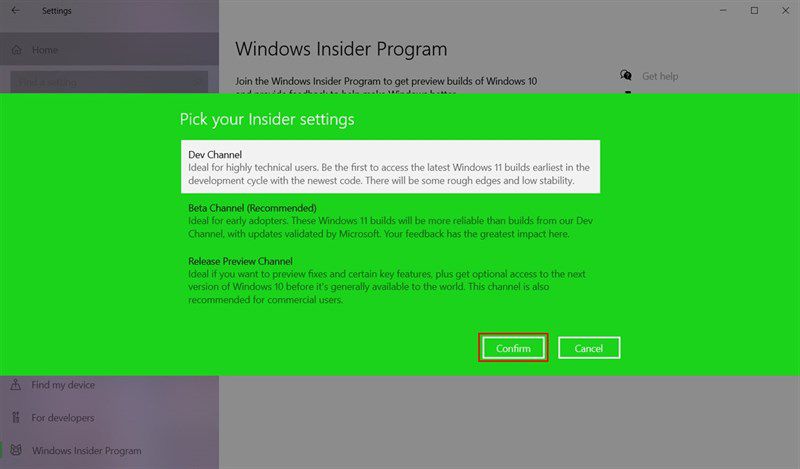Select the Dev Channel option

point(390,167)
